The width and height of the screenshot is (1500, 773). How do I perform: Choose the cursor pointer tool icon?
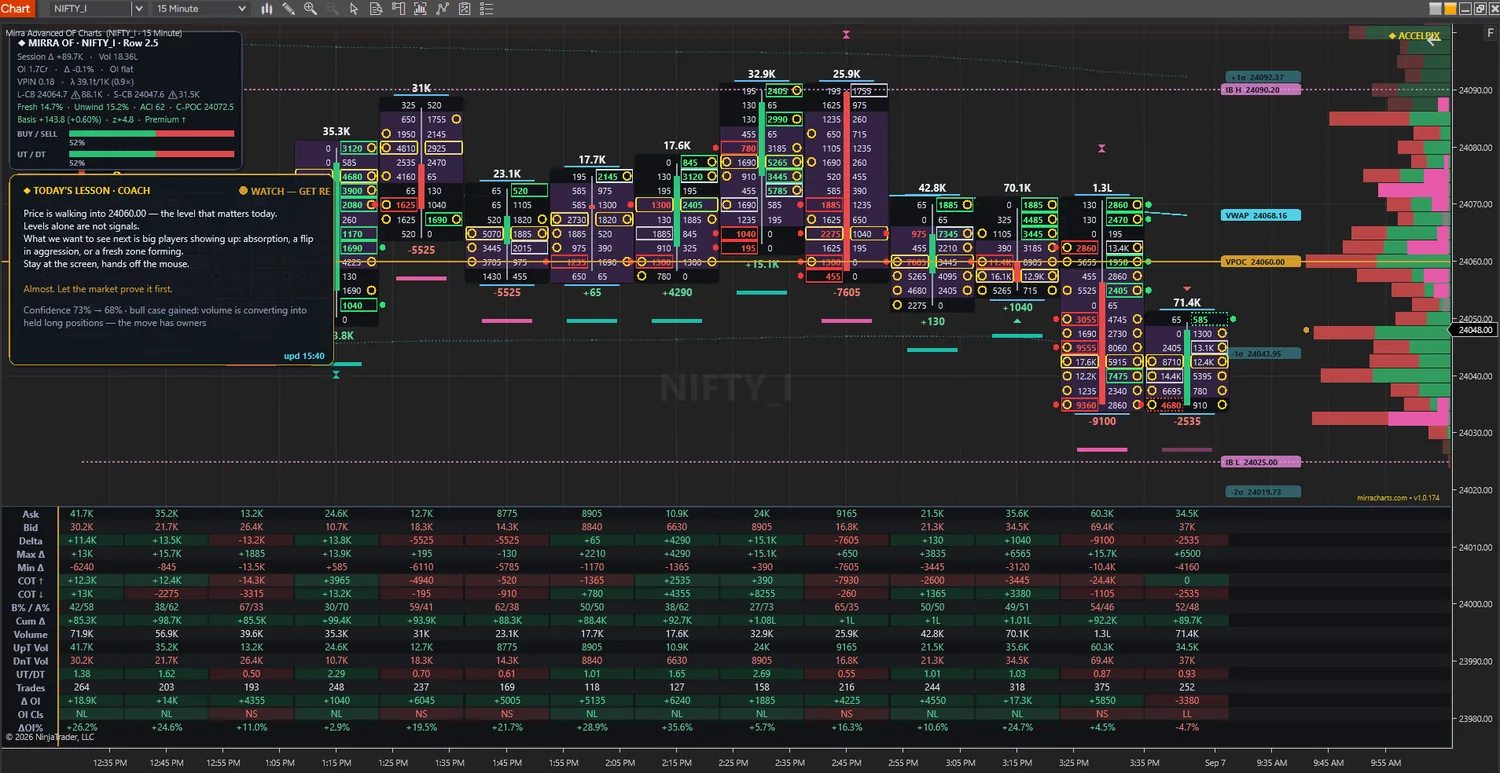tap(354, 9)
